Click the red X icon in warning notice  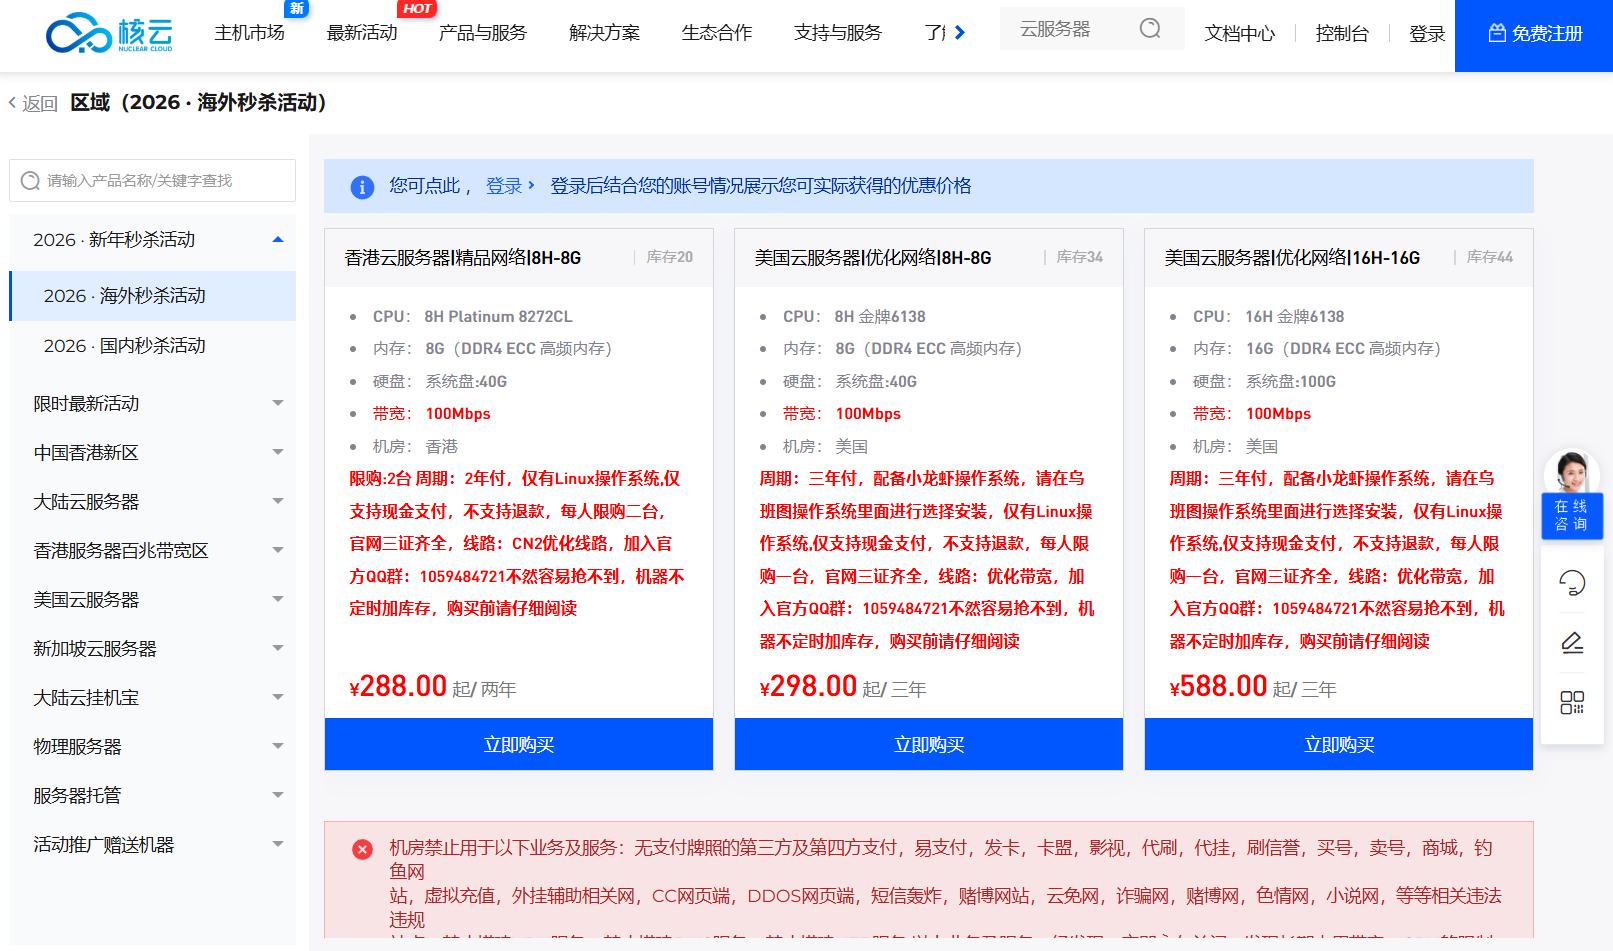pos(362,849)
